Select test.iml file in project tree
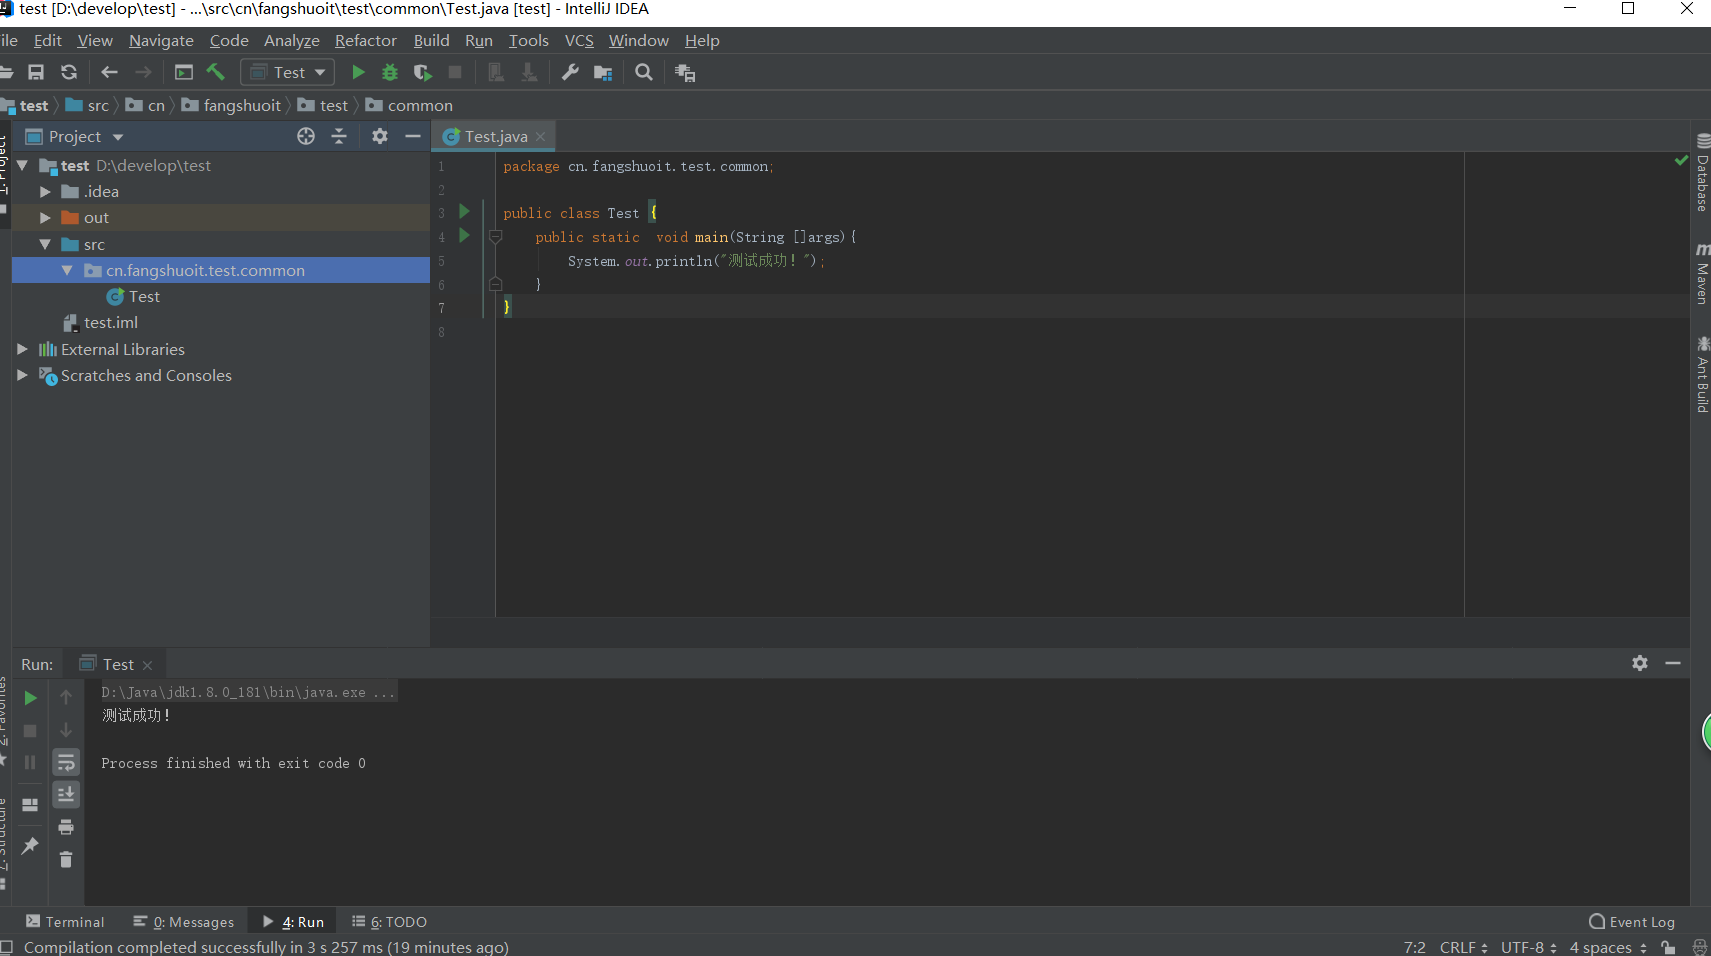1711x956 pixels. tap(111, 322)
